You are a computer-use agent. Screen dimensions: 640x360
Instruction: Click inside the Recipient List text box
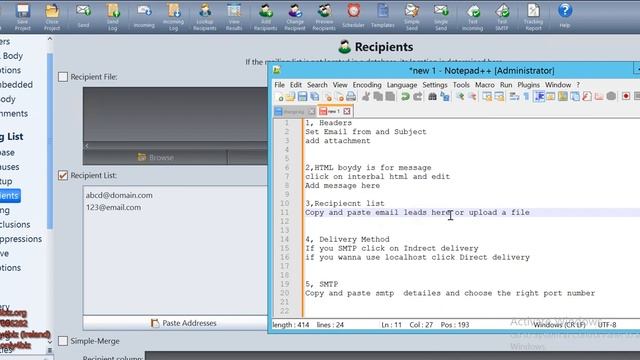pos(175,250)
